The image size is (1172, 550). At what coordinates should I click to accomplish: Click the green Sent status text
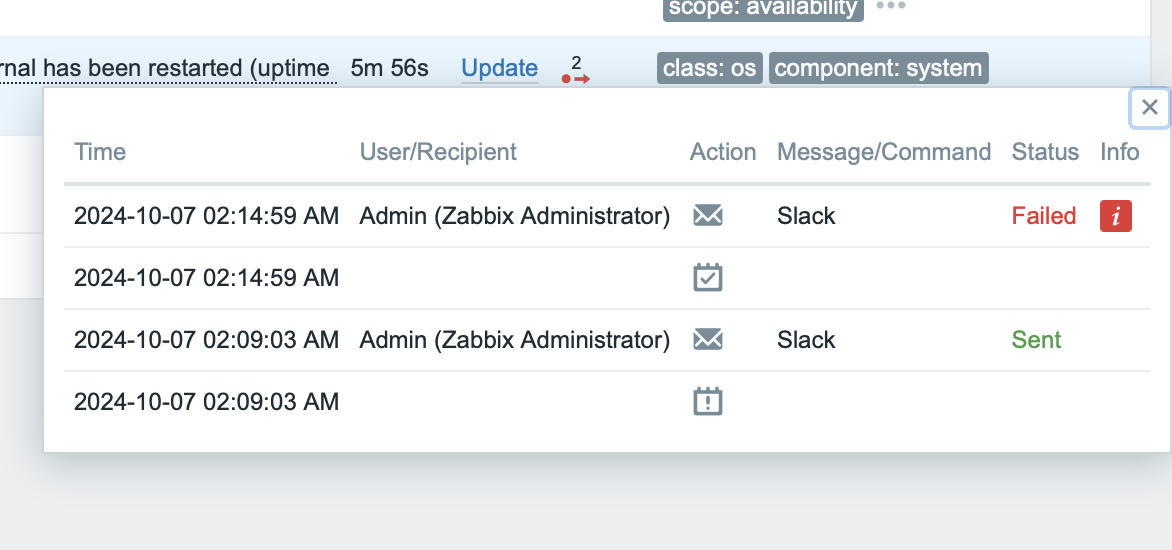point(1036,340)
